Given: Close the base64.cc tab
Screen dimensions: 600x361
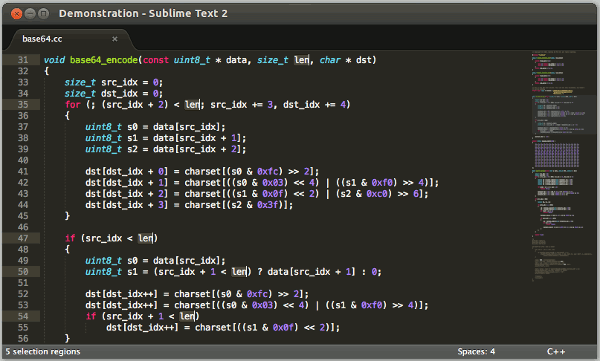Looking at the screenshot, I should (114, 39).
